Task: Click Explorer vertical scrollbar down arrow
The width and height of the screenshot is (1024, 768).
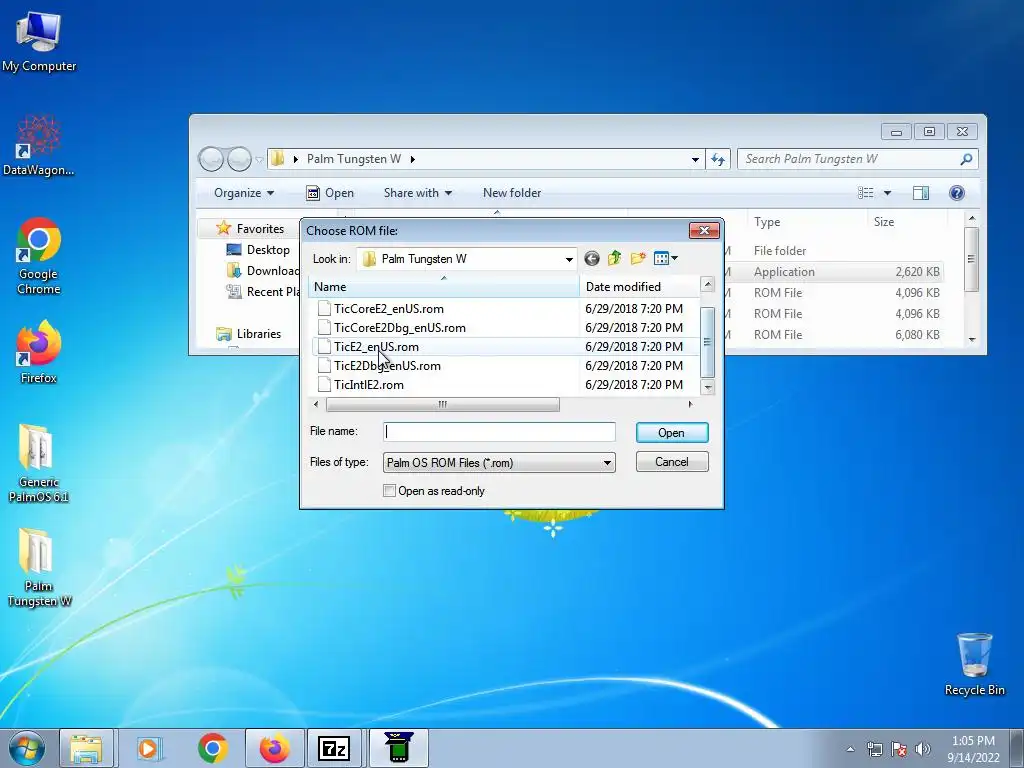Action: pos(972,339)
